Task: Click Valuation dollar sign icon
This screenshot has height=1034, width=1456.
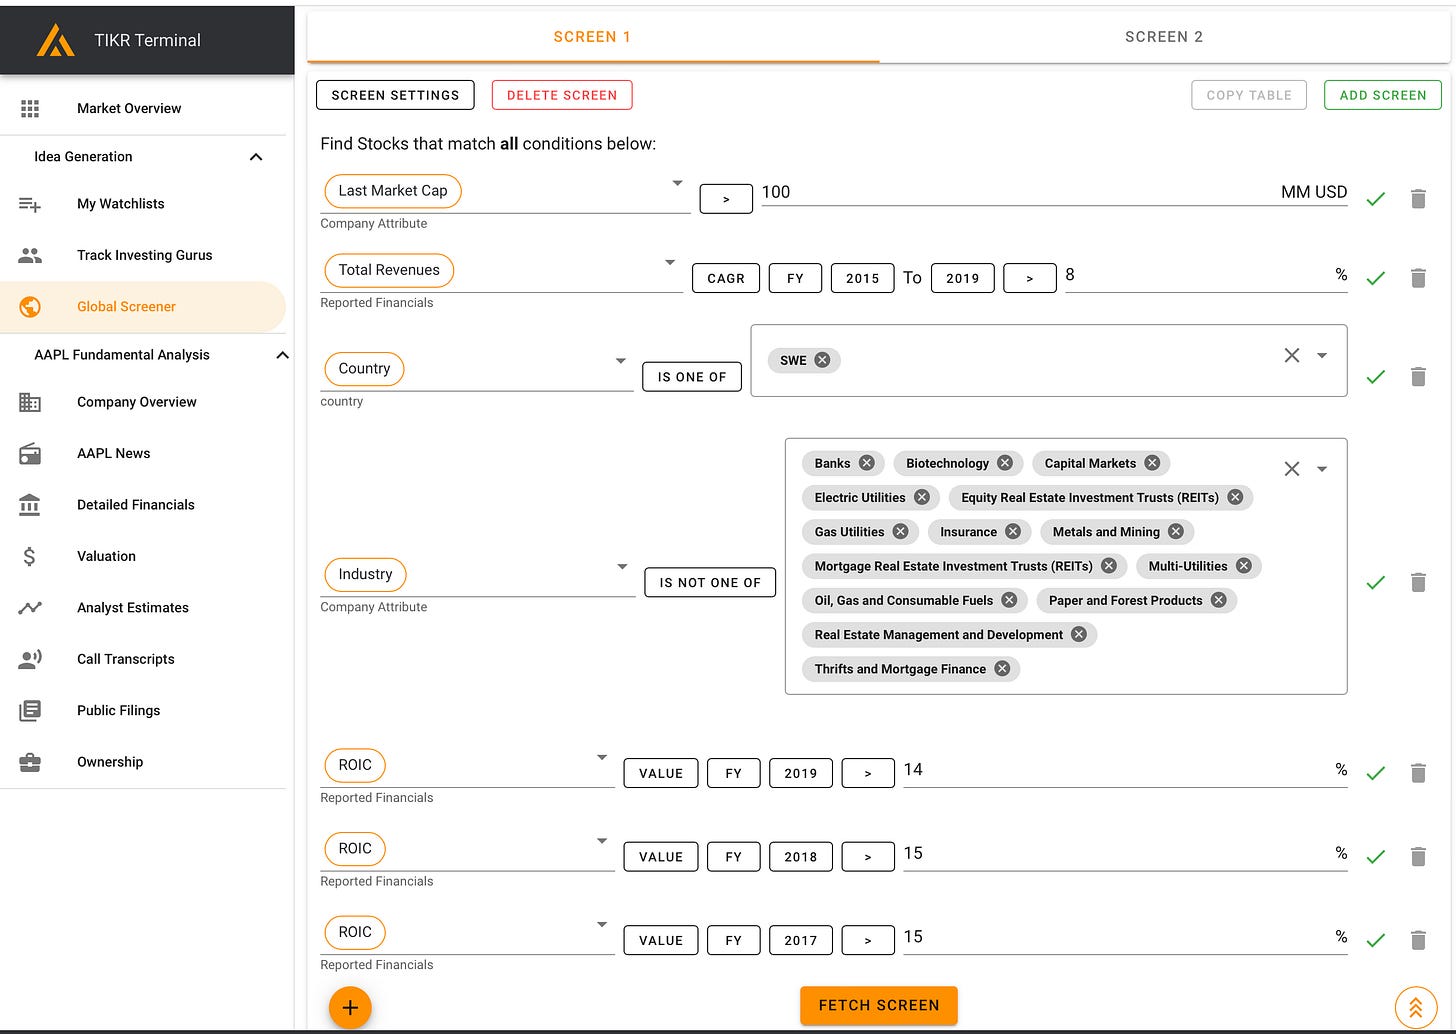Action: pyautogui.click(x=30, y=556)
